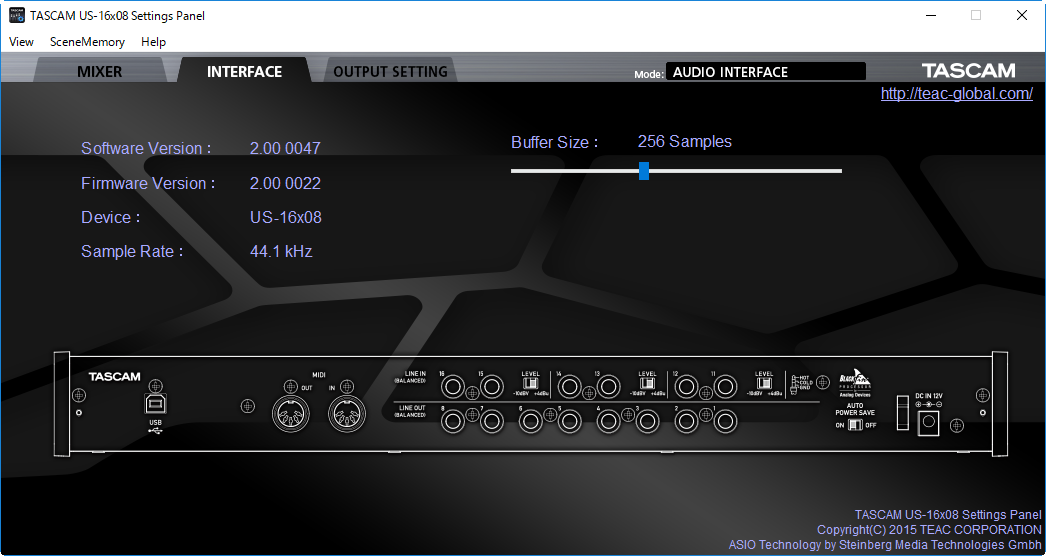Click the TASCAM logo in the header
Screen dimensions: 1046x556
click(969, 71)
